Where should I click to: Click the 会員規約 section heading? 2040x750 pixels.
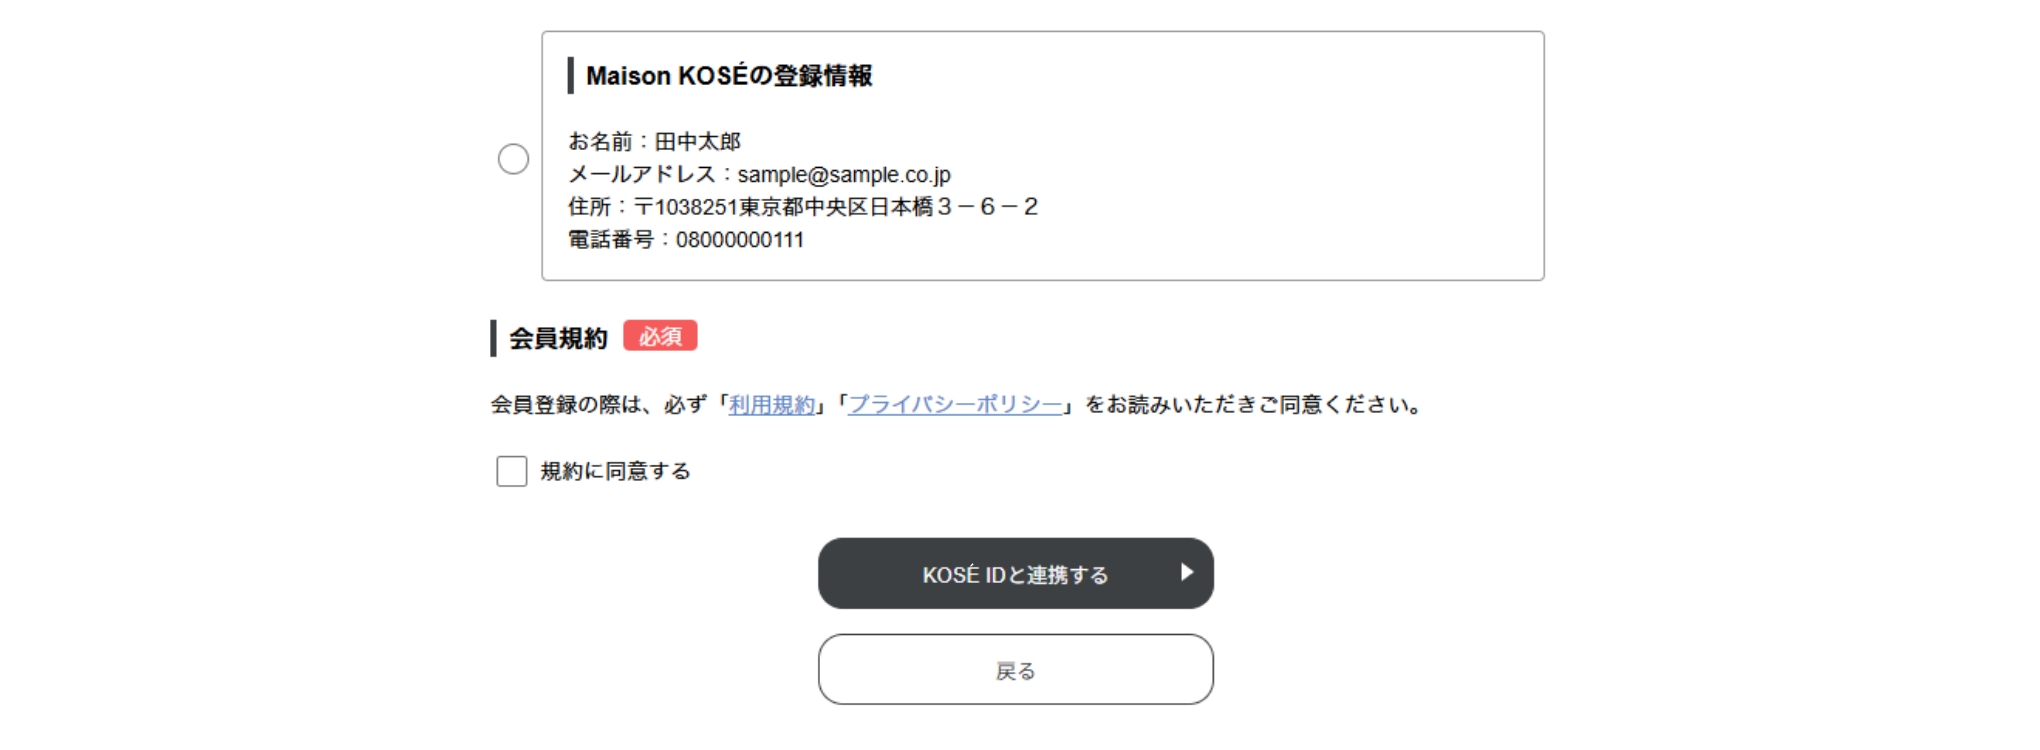coord(558,338)
